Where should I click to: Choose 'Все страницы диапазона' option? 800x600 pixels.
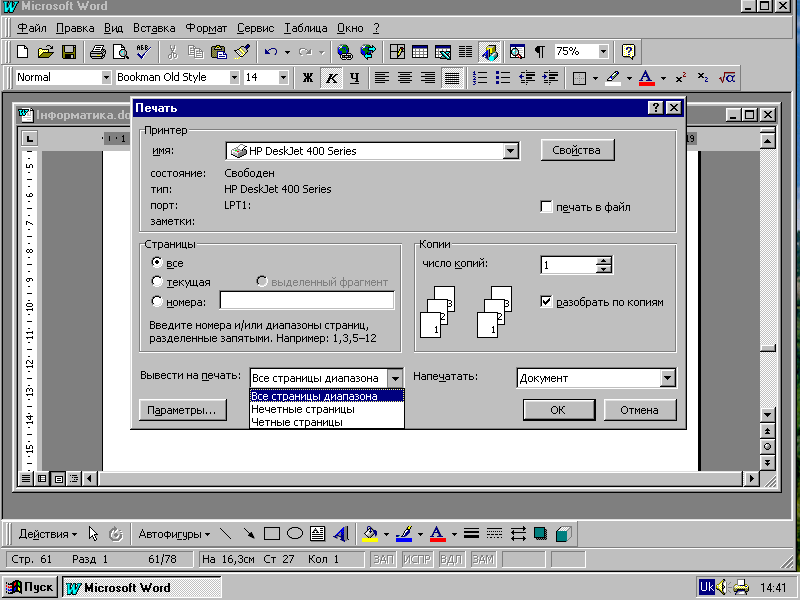tap(327, 396)
